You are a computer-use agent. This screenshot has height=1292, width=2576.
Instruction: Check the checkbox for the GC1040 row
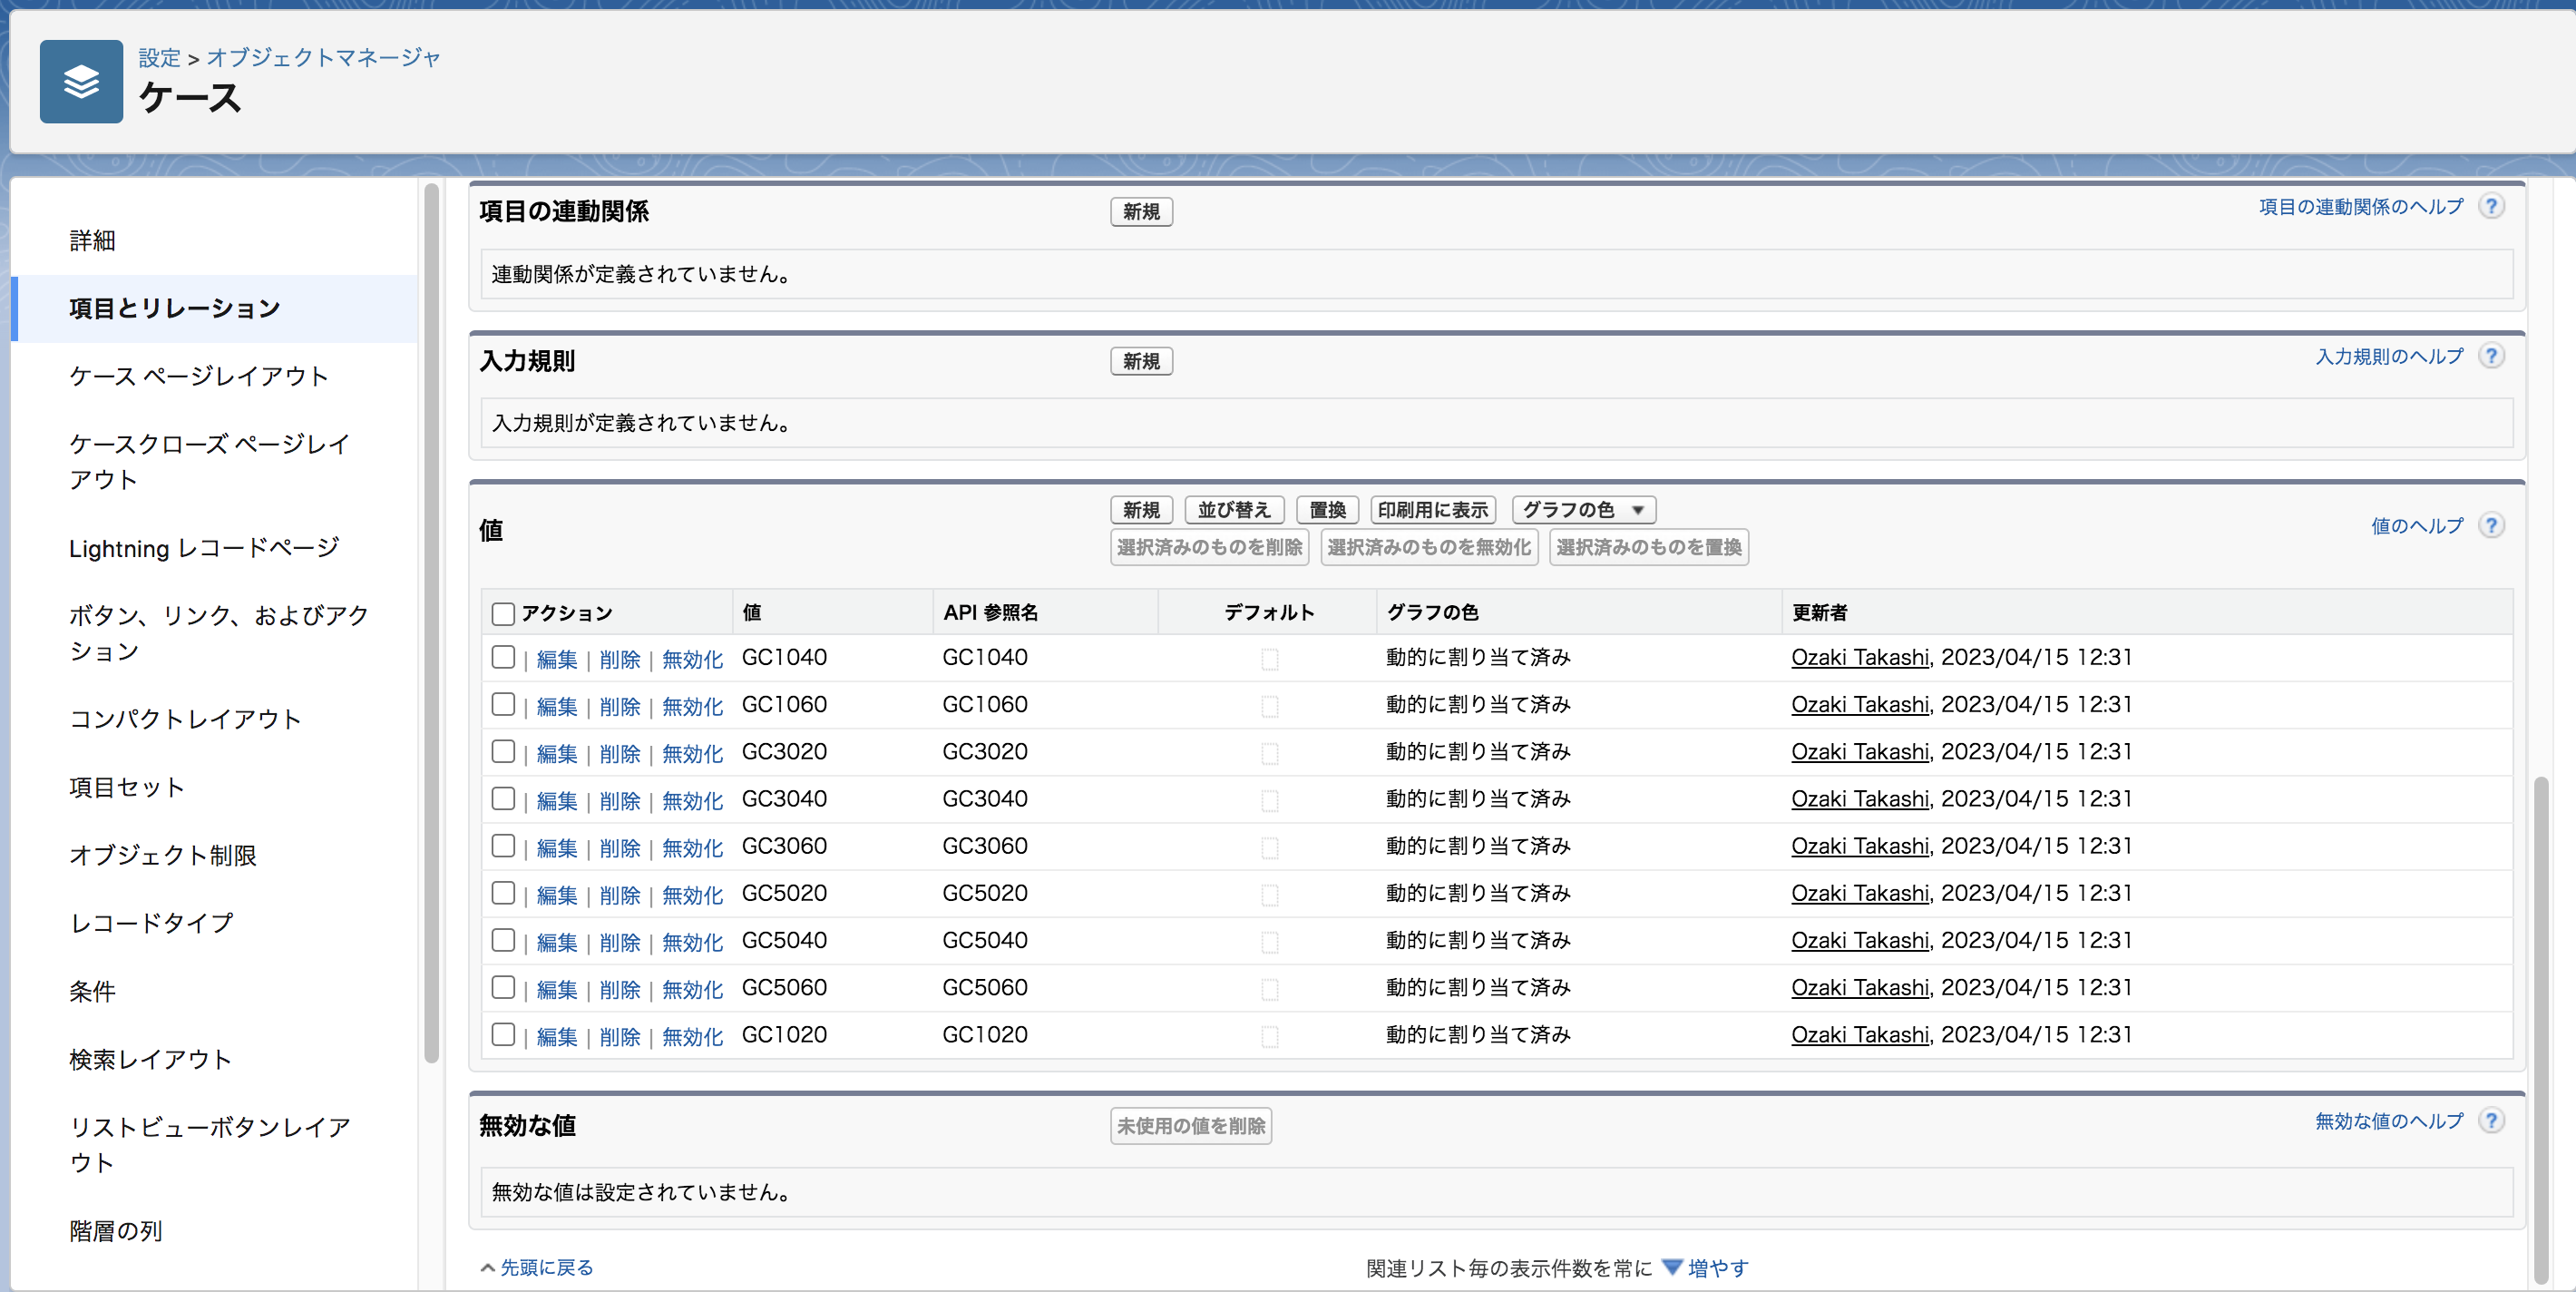click(x=503, y=659)
